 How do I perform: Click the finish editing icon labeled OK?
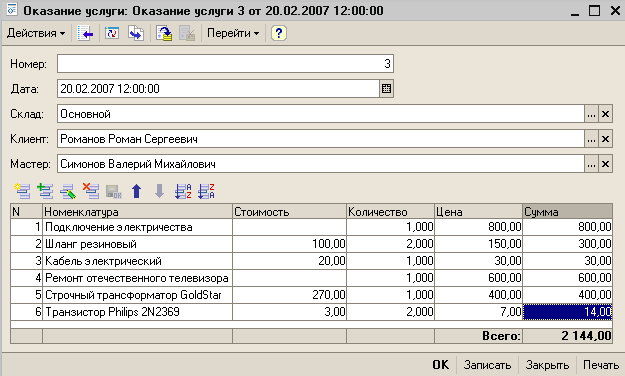tap(114, 191)
